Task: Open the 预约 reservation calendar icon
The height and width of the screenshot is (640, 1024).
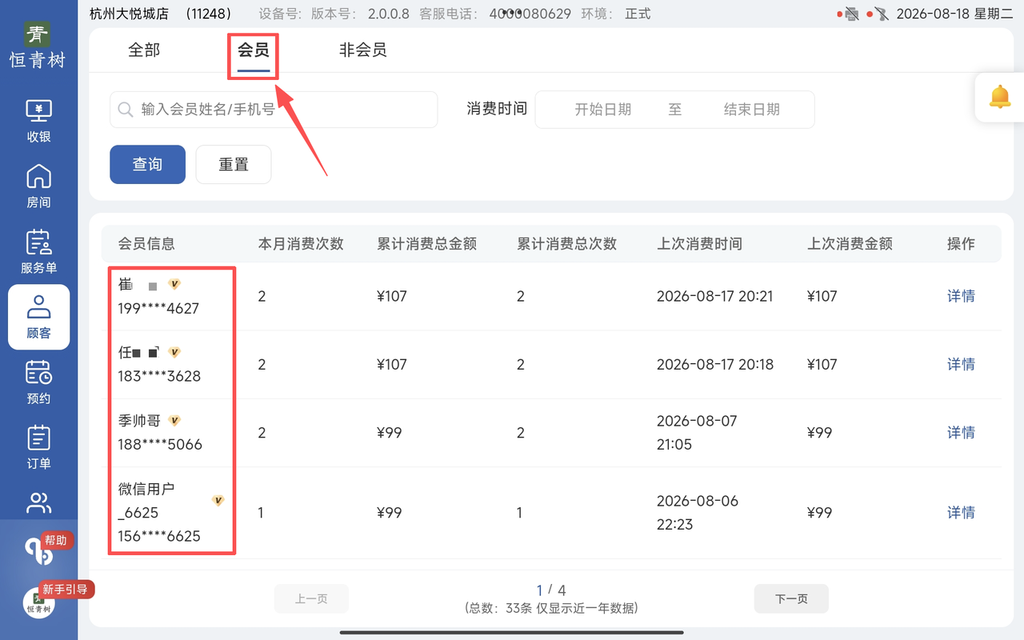Action: pyautogui.click(x=39, y=382)
